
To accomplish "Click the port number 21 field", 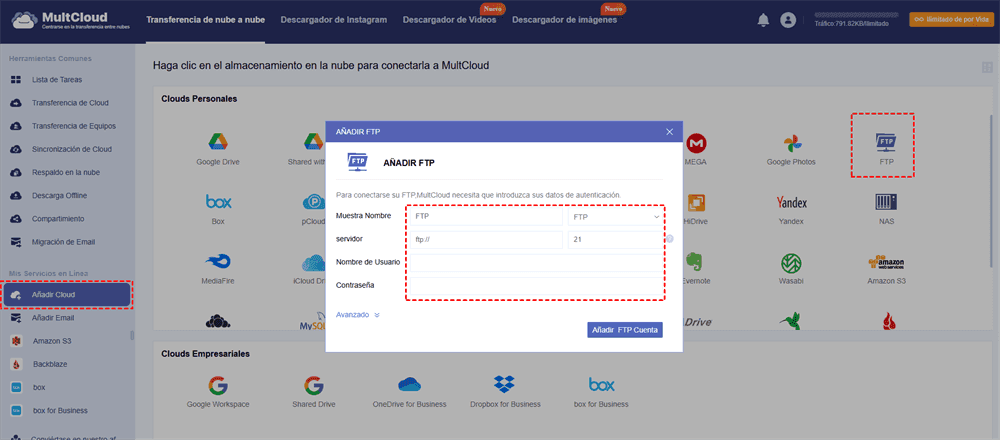I will pos(615,240).
